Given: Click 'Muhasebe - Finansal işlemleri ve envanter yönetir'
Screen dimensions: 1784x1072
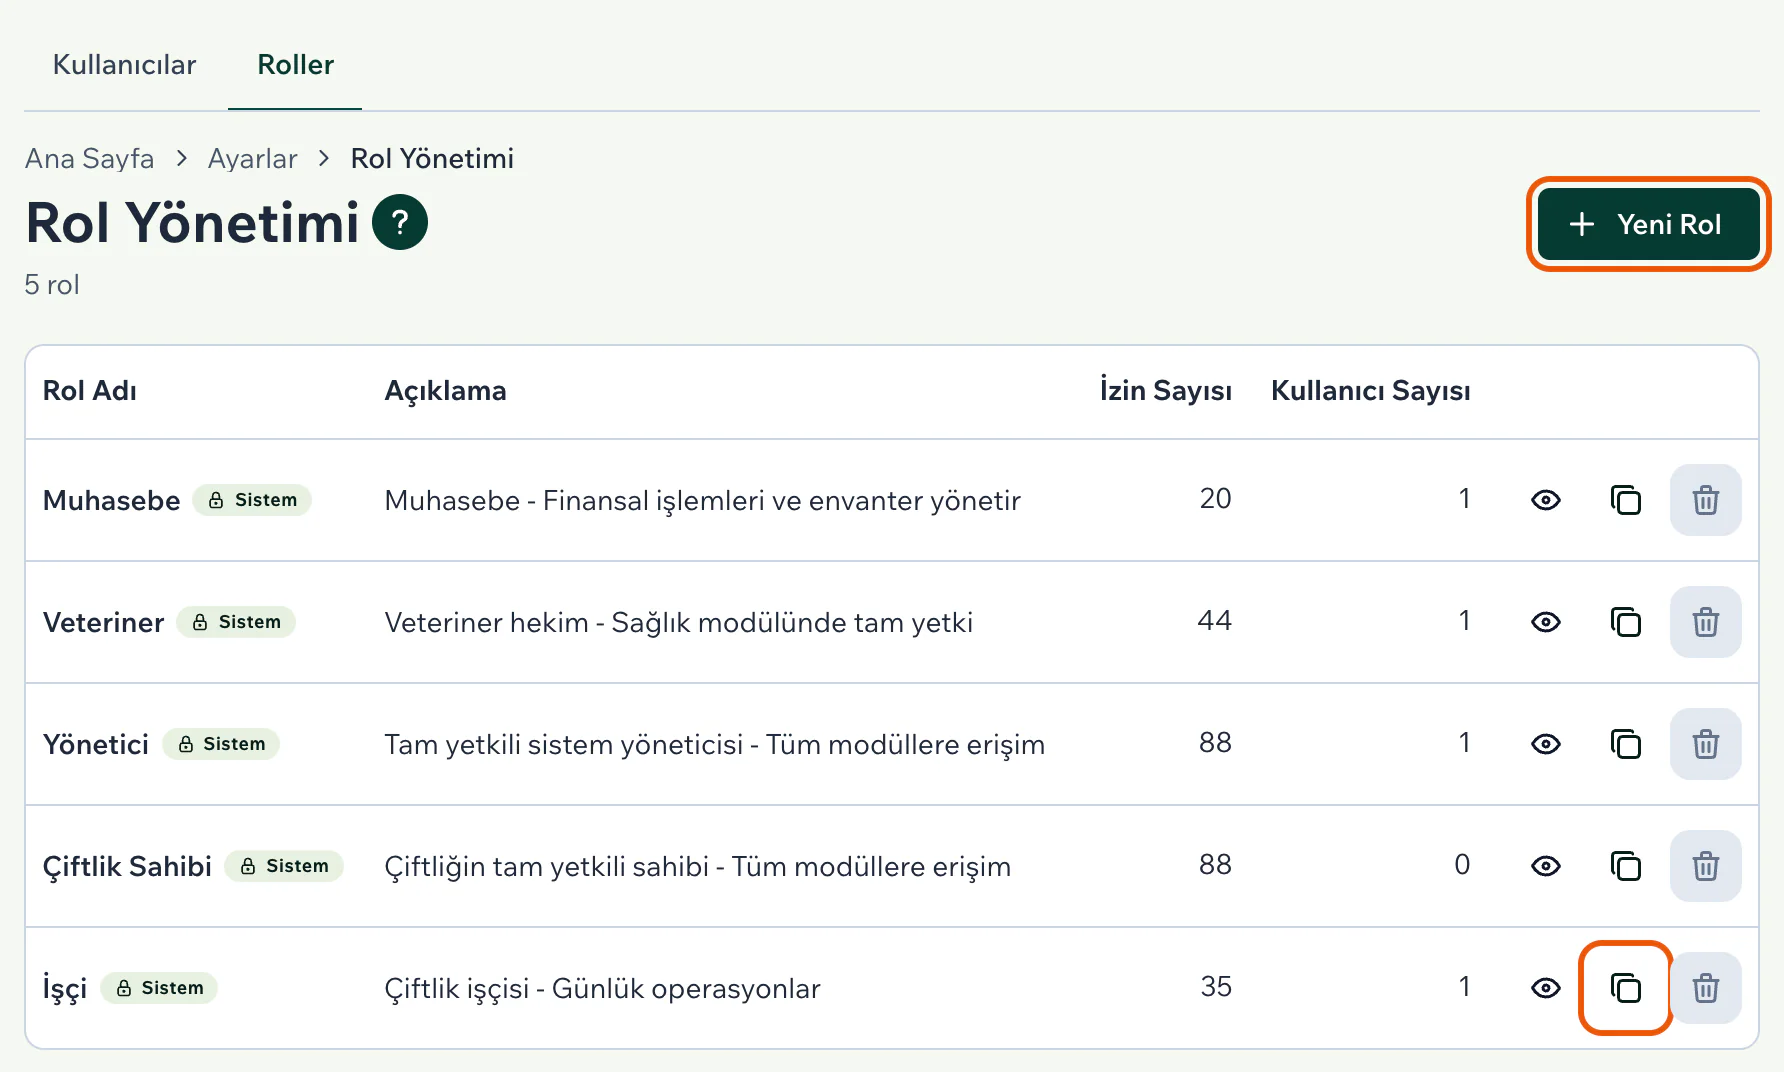Looking at the screenshot, I should 702,500.
